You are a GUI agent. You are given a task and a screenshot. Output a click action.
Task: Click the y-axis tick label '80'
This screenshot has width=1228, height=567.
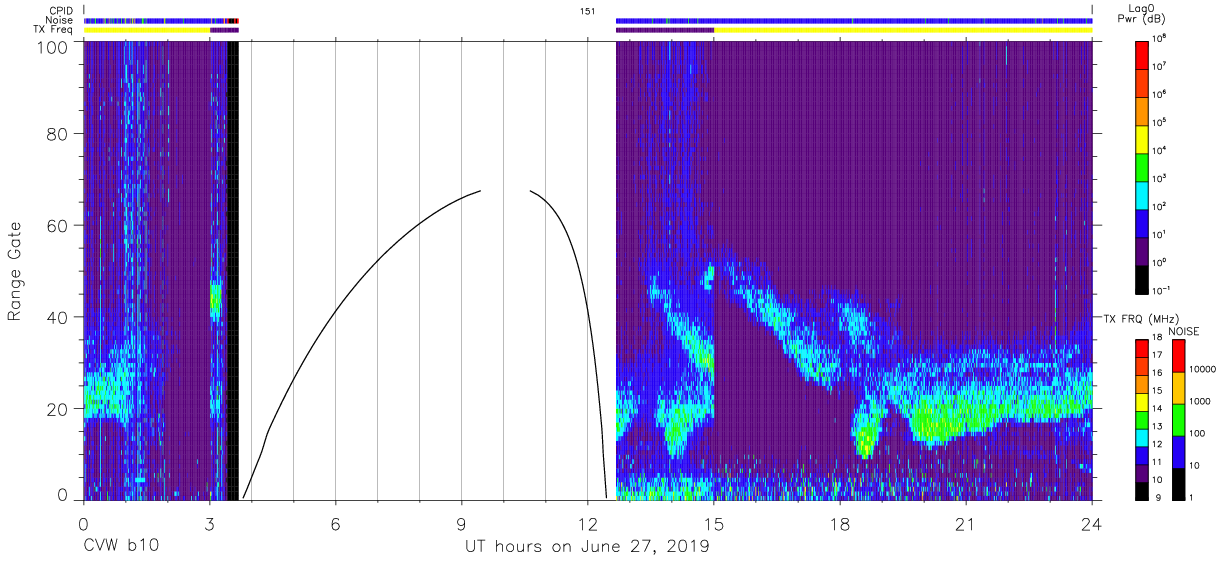click(57, 134)
